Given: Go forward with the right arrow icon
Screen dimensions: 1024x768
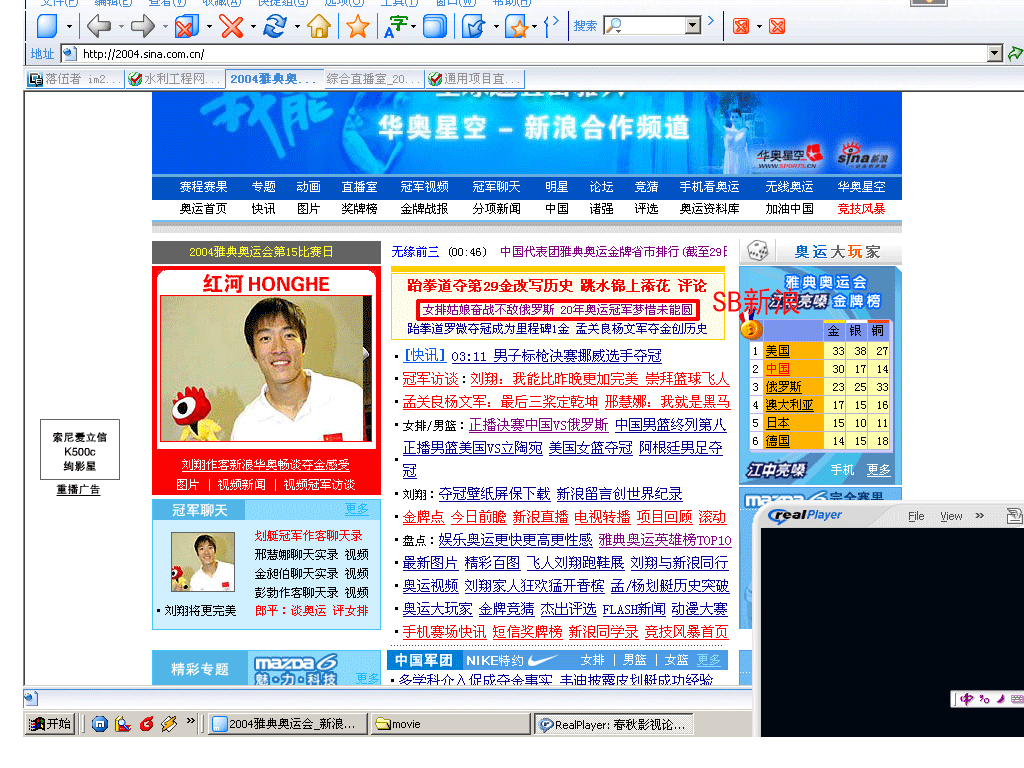Looking at the screenshot, I should click(142, 26).
